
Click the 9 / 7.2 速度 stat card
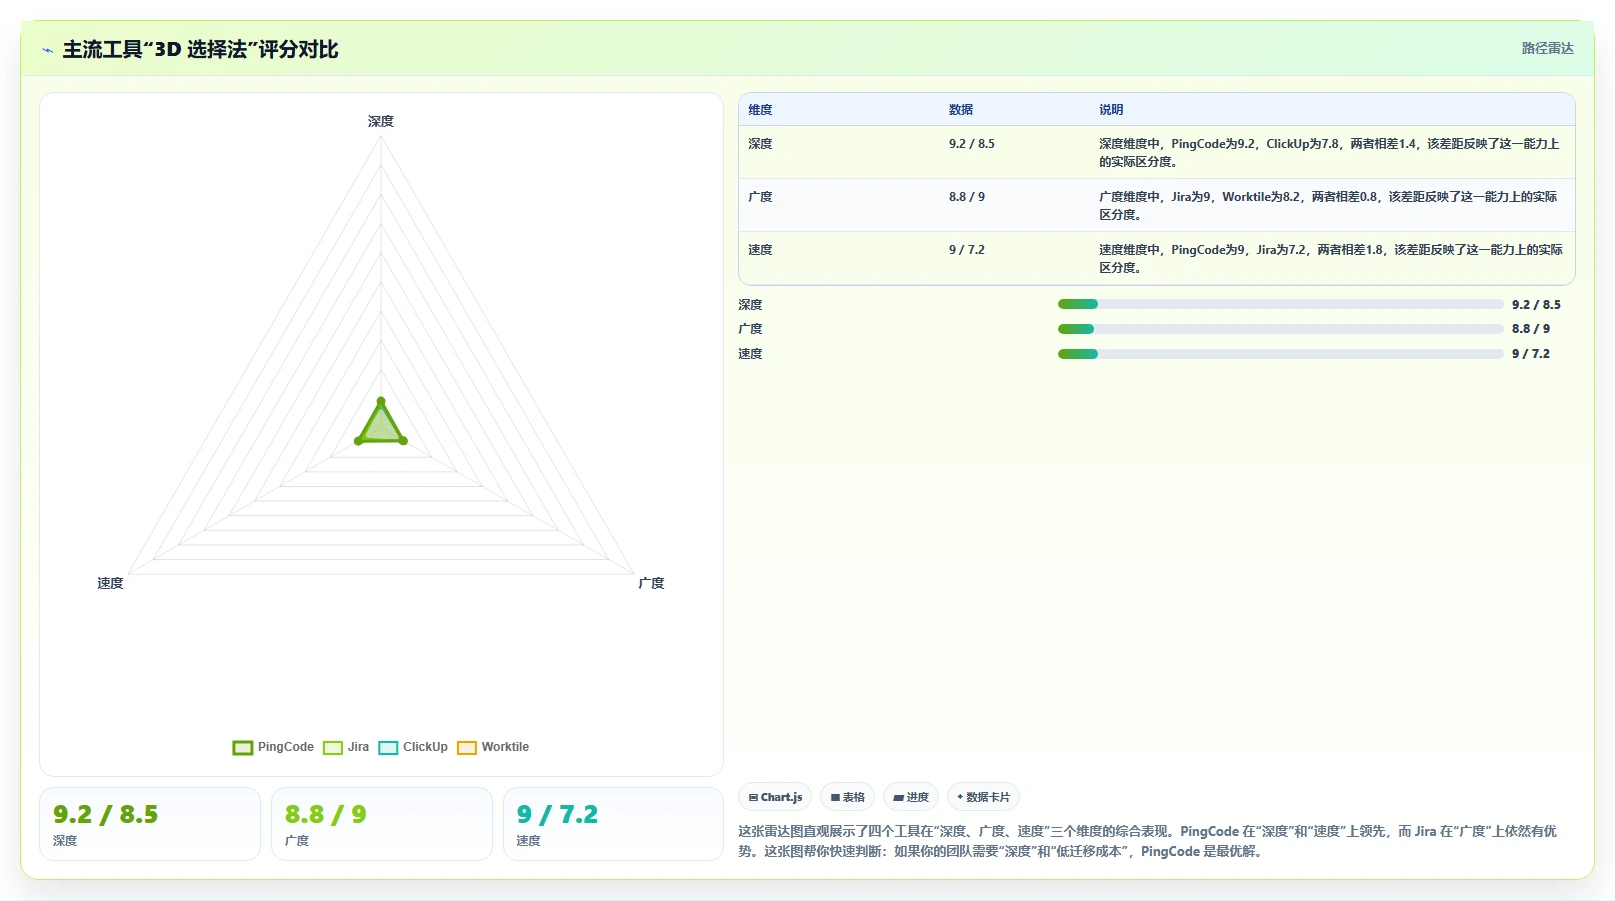(613, 824)
